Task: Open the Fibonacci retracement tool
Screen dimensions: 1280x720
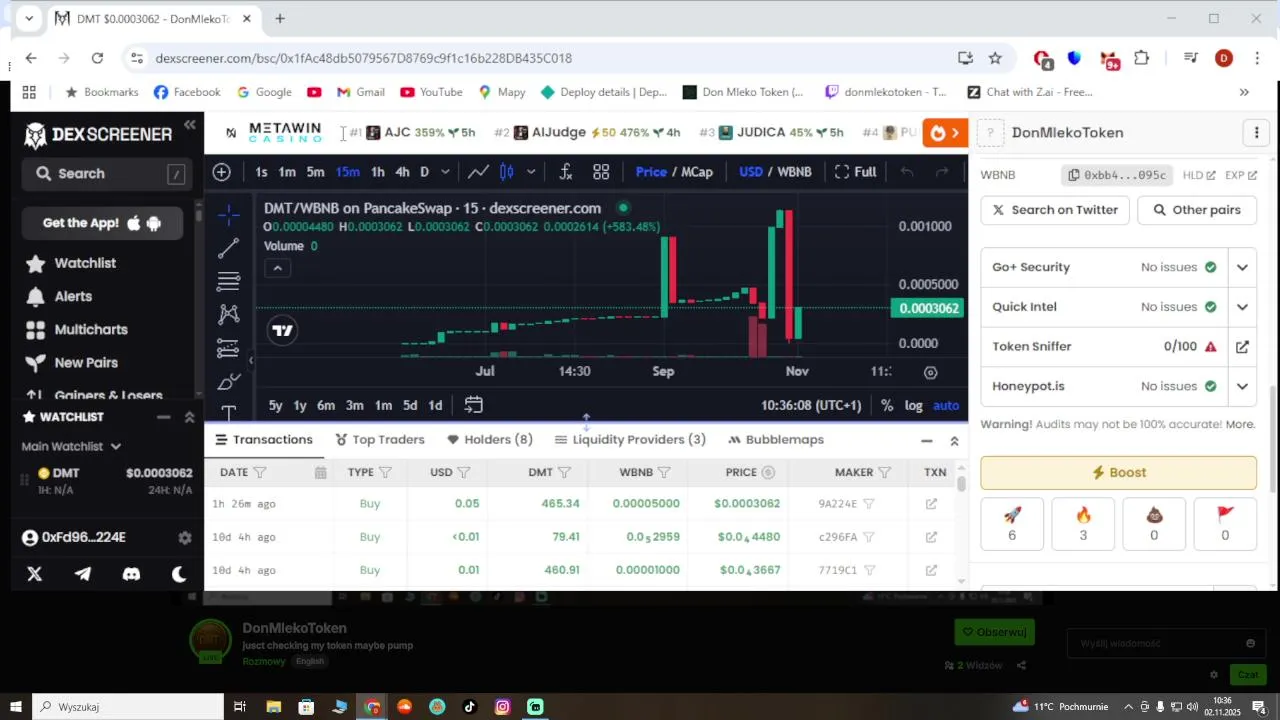Action: (228, 281)
